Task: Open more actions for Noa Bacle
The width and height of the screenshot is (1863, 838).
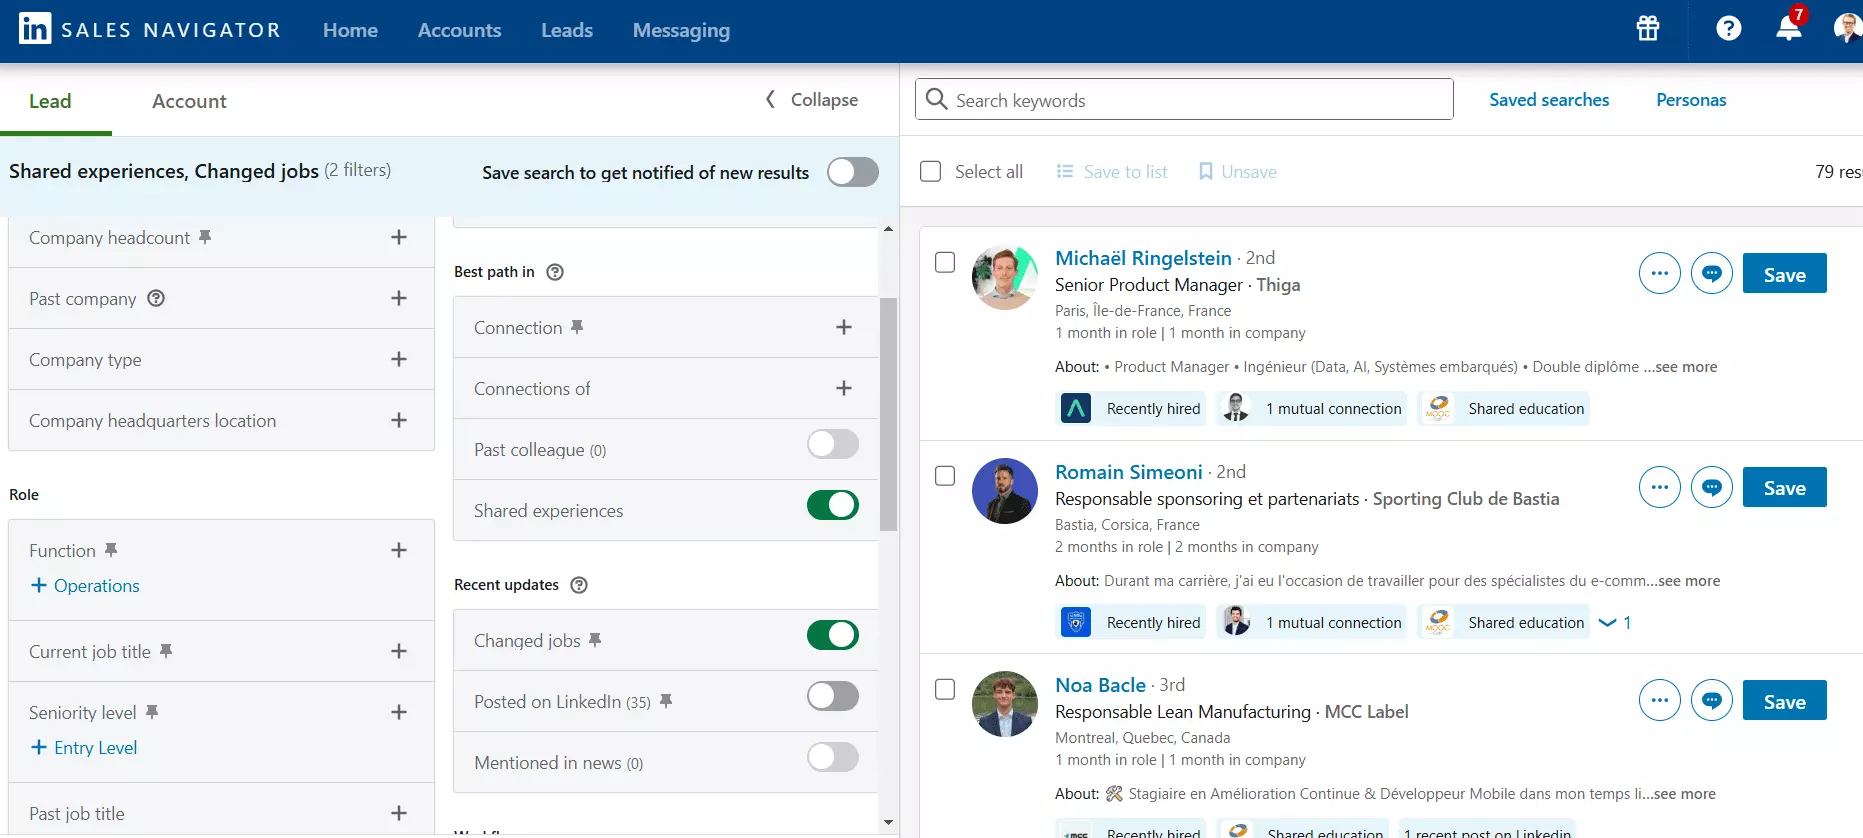Action: [x=1660, y=700]
